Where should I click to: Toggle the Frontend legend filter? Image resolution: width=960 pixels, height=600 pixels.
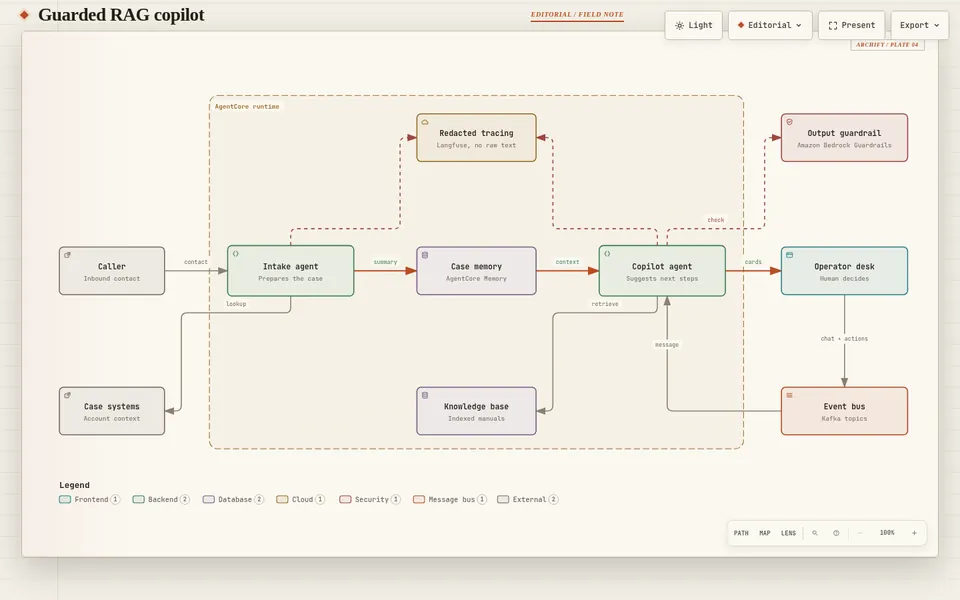click(89, 500)
